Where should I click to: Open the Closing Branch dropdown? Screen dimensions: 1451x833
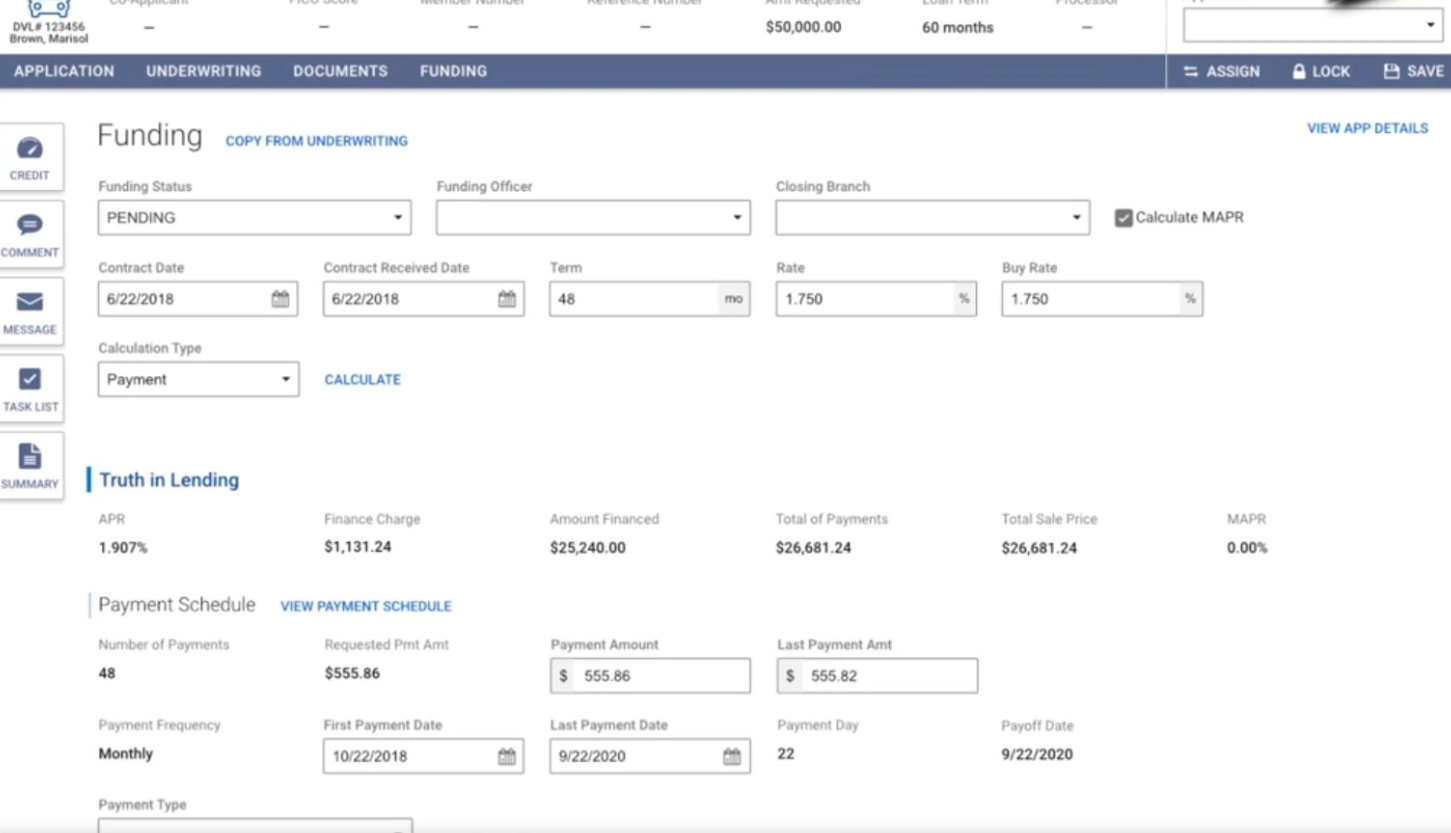932,218
